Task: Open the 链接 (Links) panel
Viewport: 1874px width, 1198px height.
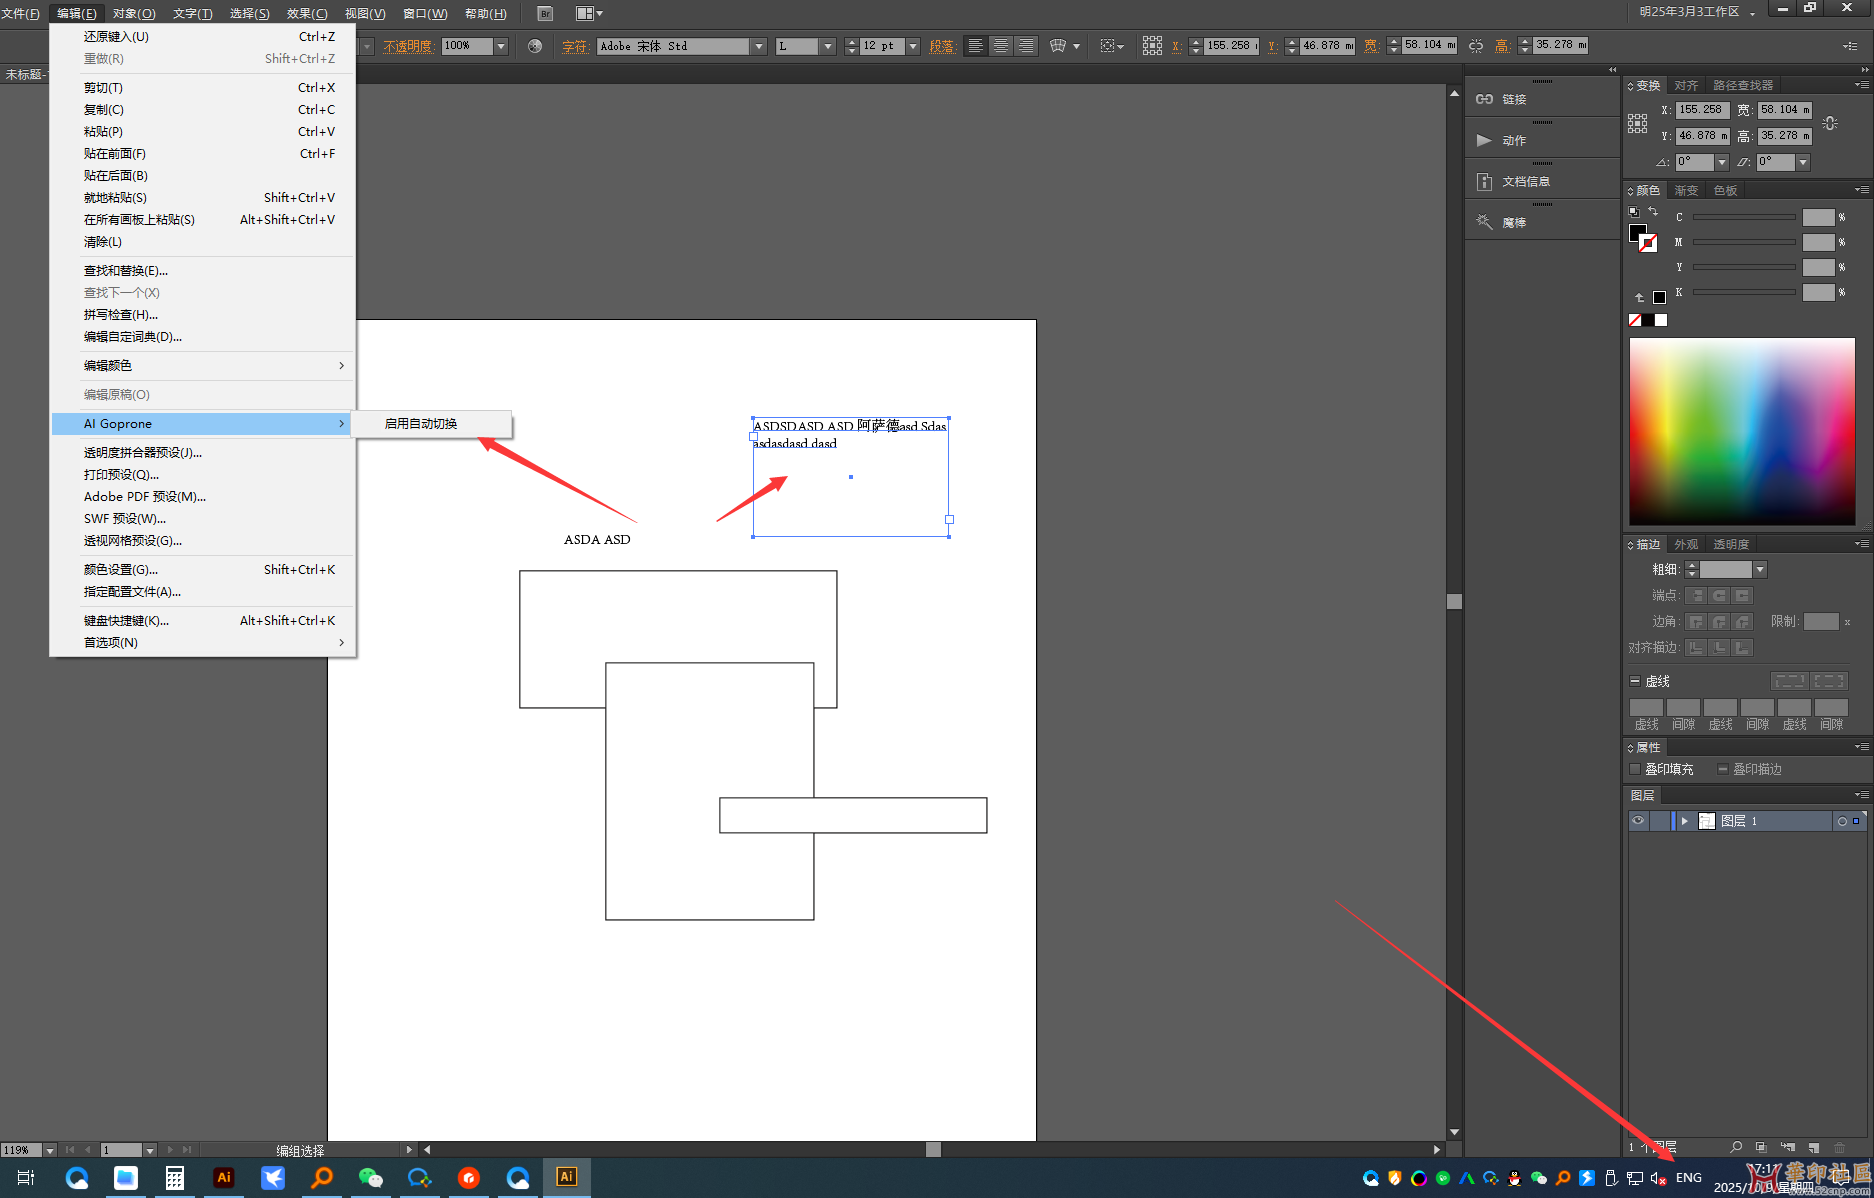Action: (x=1513, y=99)
